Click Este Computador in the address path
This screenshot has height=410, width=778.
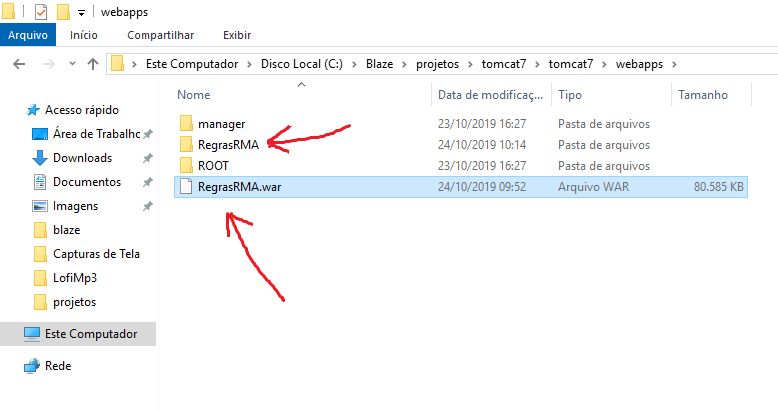[x=192, y=64]
